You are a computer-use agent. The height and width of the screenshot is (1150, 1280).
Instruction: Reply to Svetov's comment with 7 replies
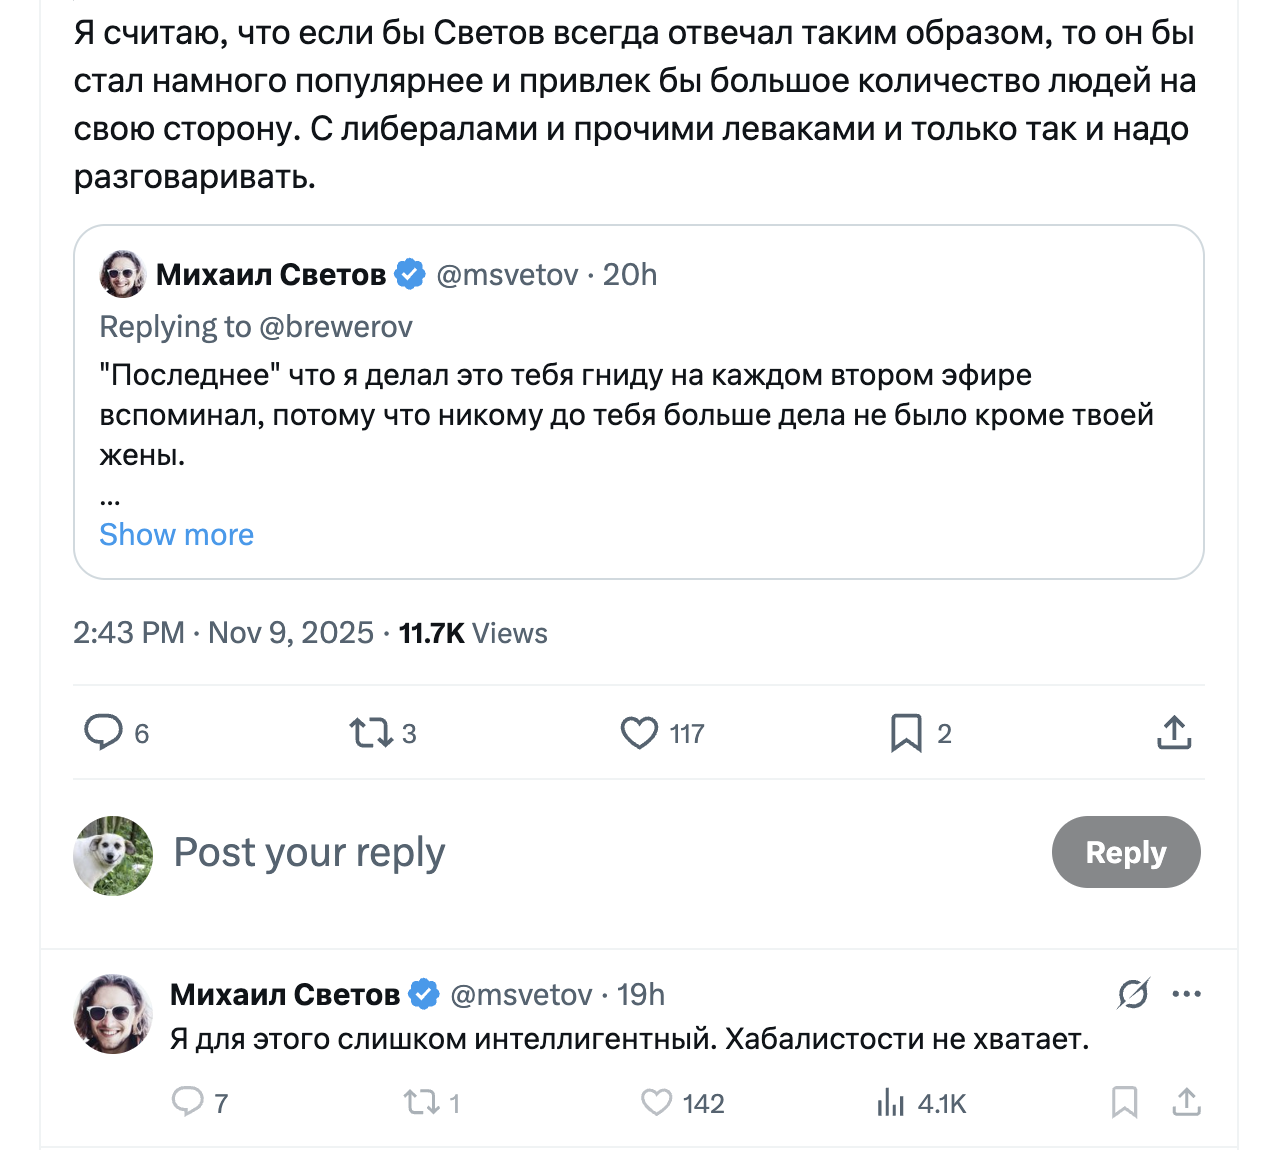click(187, 1103)
